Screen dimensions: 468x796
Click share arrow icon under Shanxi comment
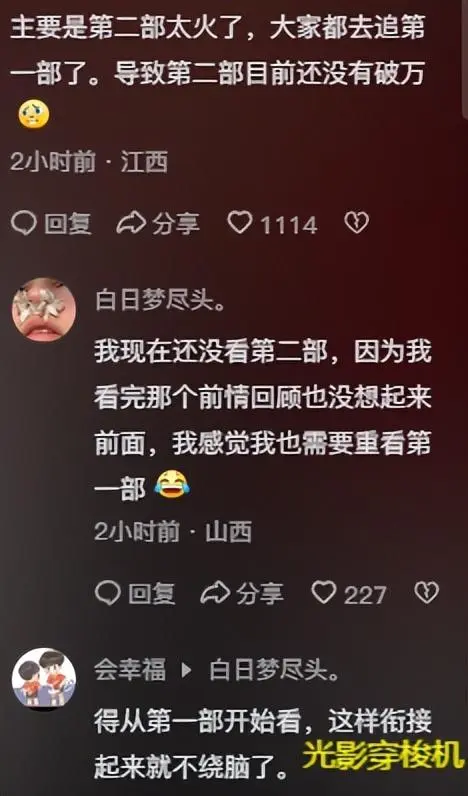click(215, 593)
